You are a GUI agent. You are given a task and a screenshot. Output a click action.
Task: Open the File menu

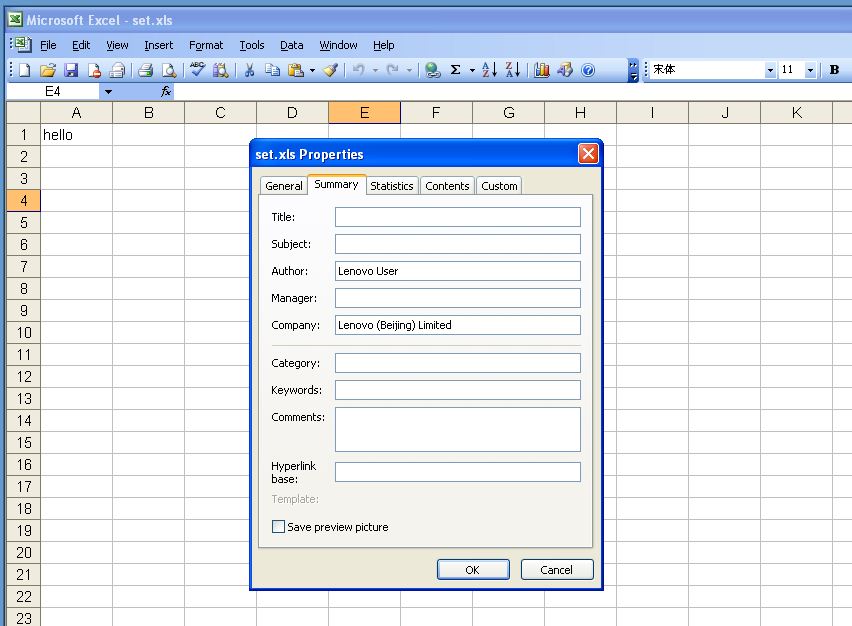48,45
